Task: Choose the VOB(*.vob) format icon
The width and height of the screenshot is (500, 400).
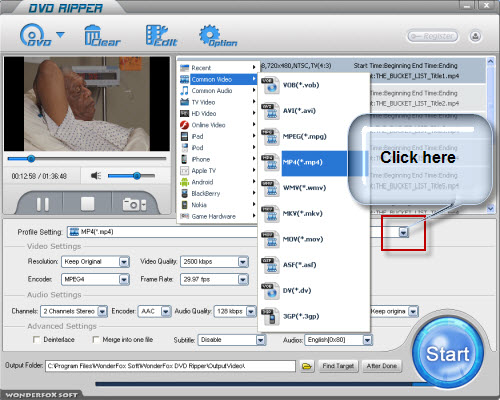Action: [270, 85]
